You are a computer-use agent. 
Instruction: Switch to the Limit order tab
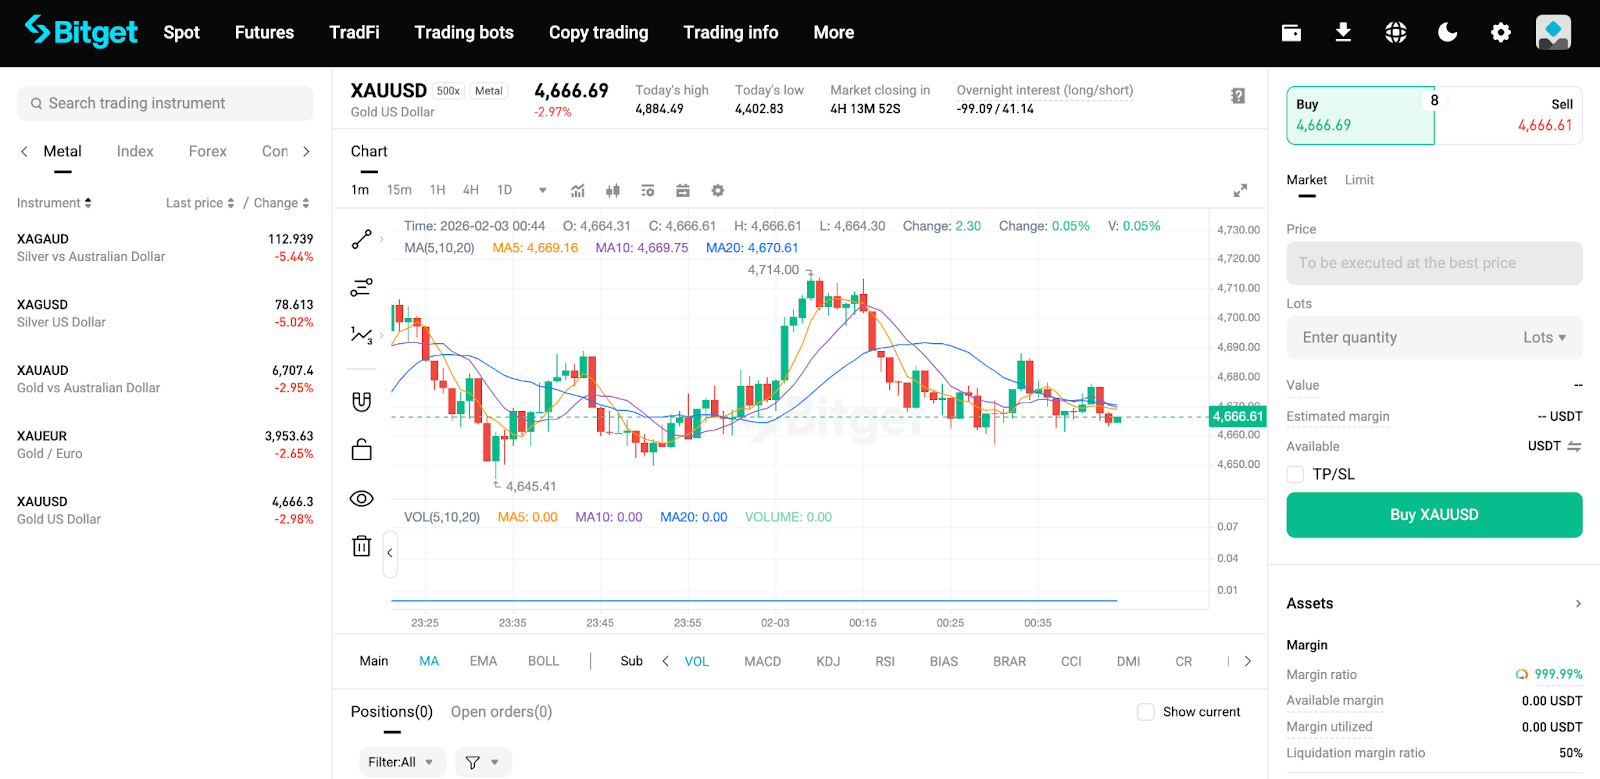(x=1359, y=180)
